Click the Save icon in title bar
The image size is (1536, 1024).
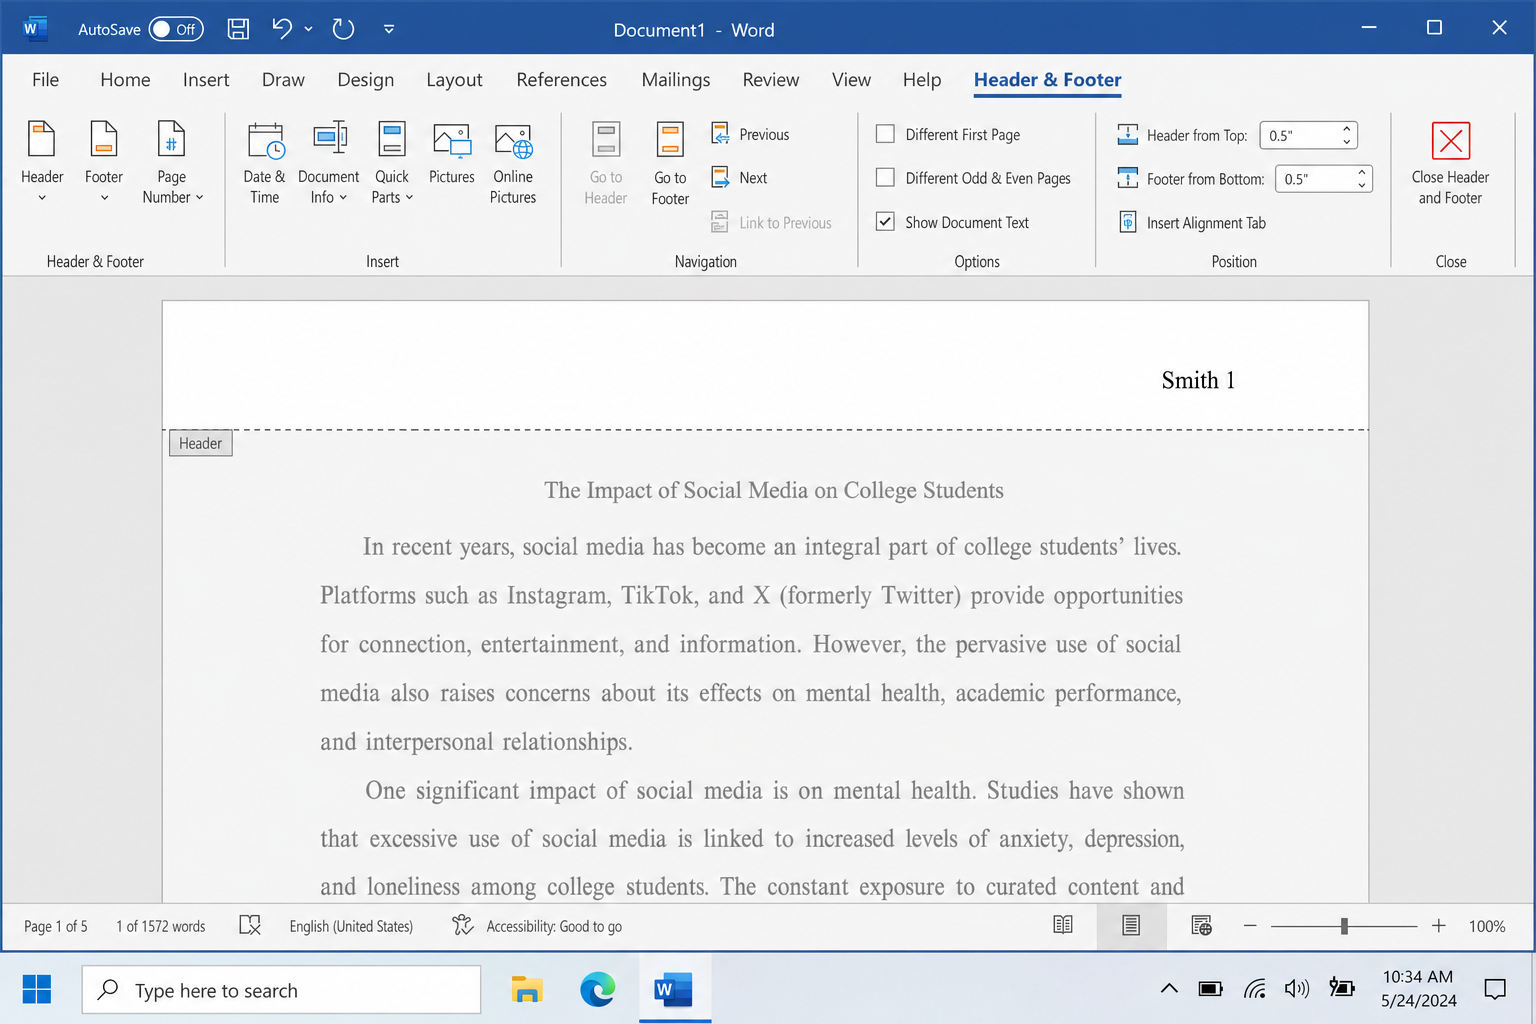pyautogui.click(x=238, y=29)
